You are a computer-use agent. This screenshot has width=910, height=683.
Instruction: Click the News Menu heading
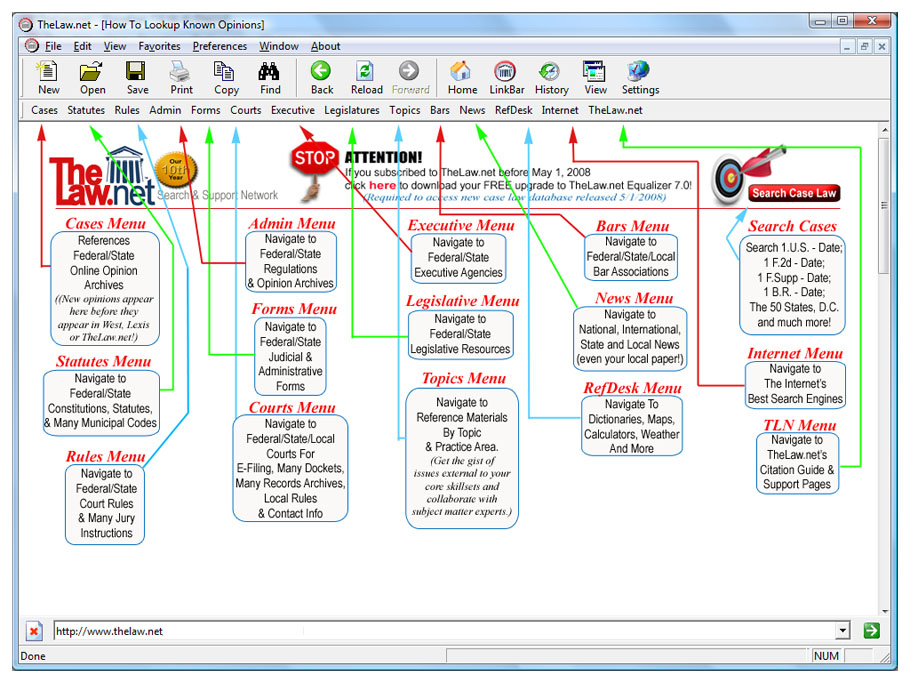point(634,298)
